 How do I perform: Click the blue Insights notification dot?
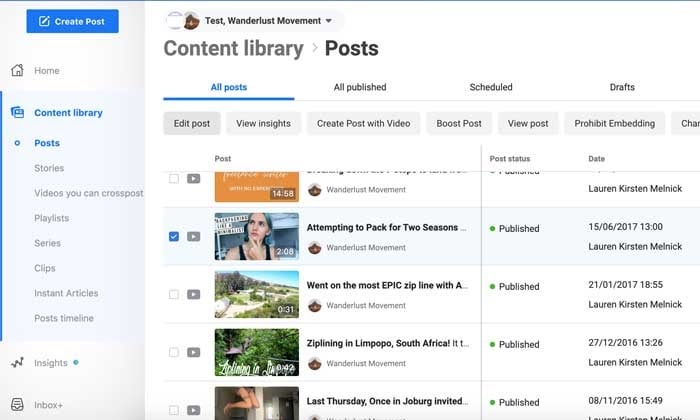(x=76, y=362)
